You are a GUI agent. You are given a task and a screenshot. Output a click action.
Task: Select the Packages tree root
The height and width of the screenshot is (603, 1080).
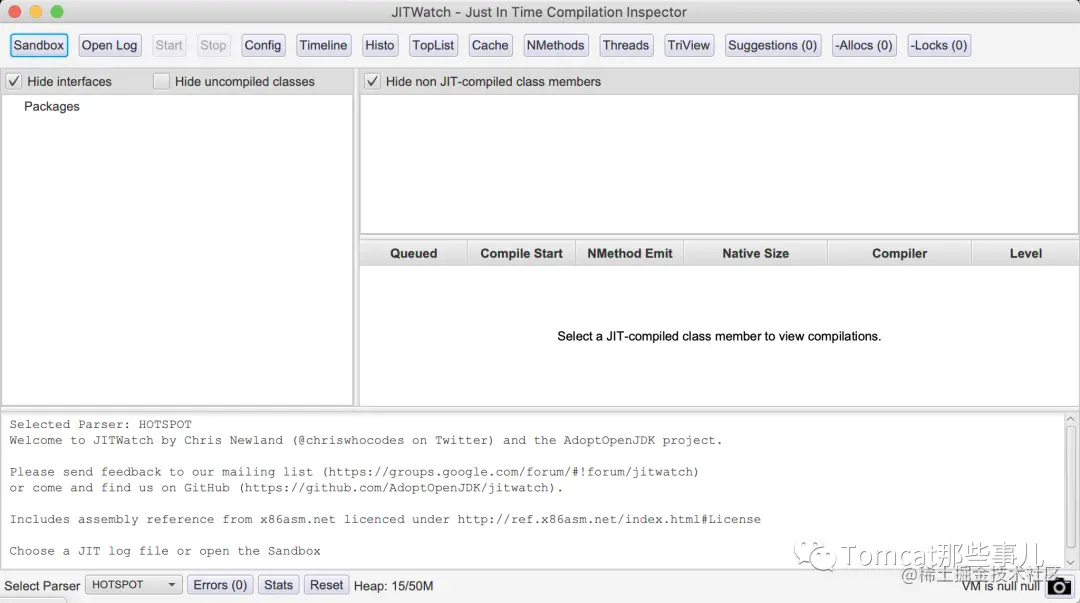[x=52, y=106]
